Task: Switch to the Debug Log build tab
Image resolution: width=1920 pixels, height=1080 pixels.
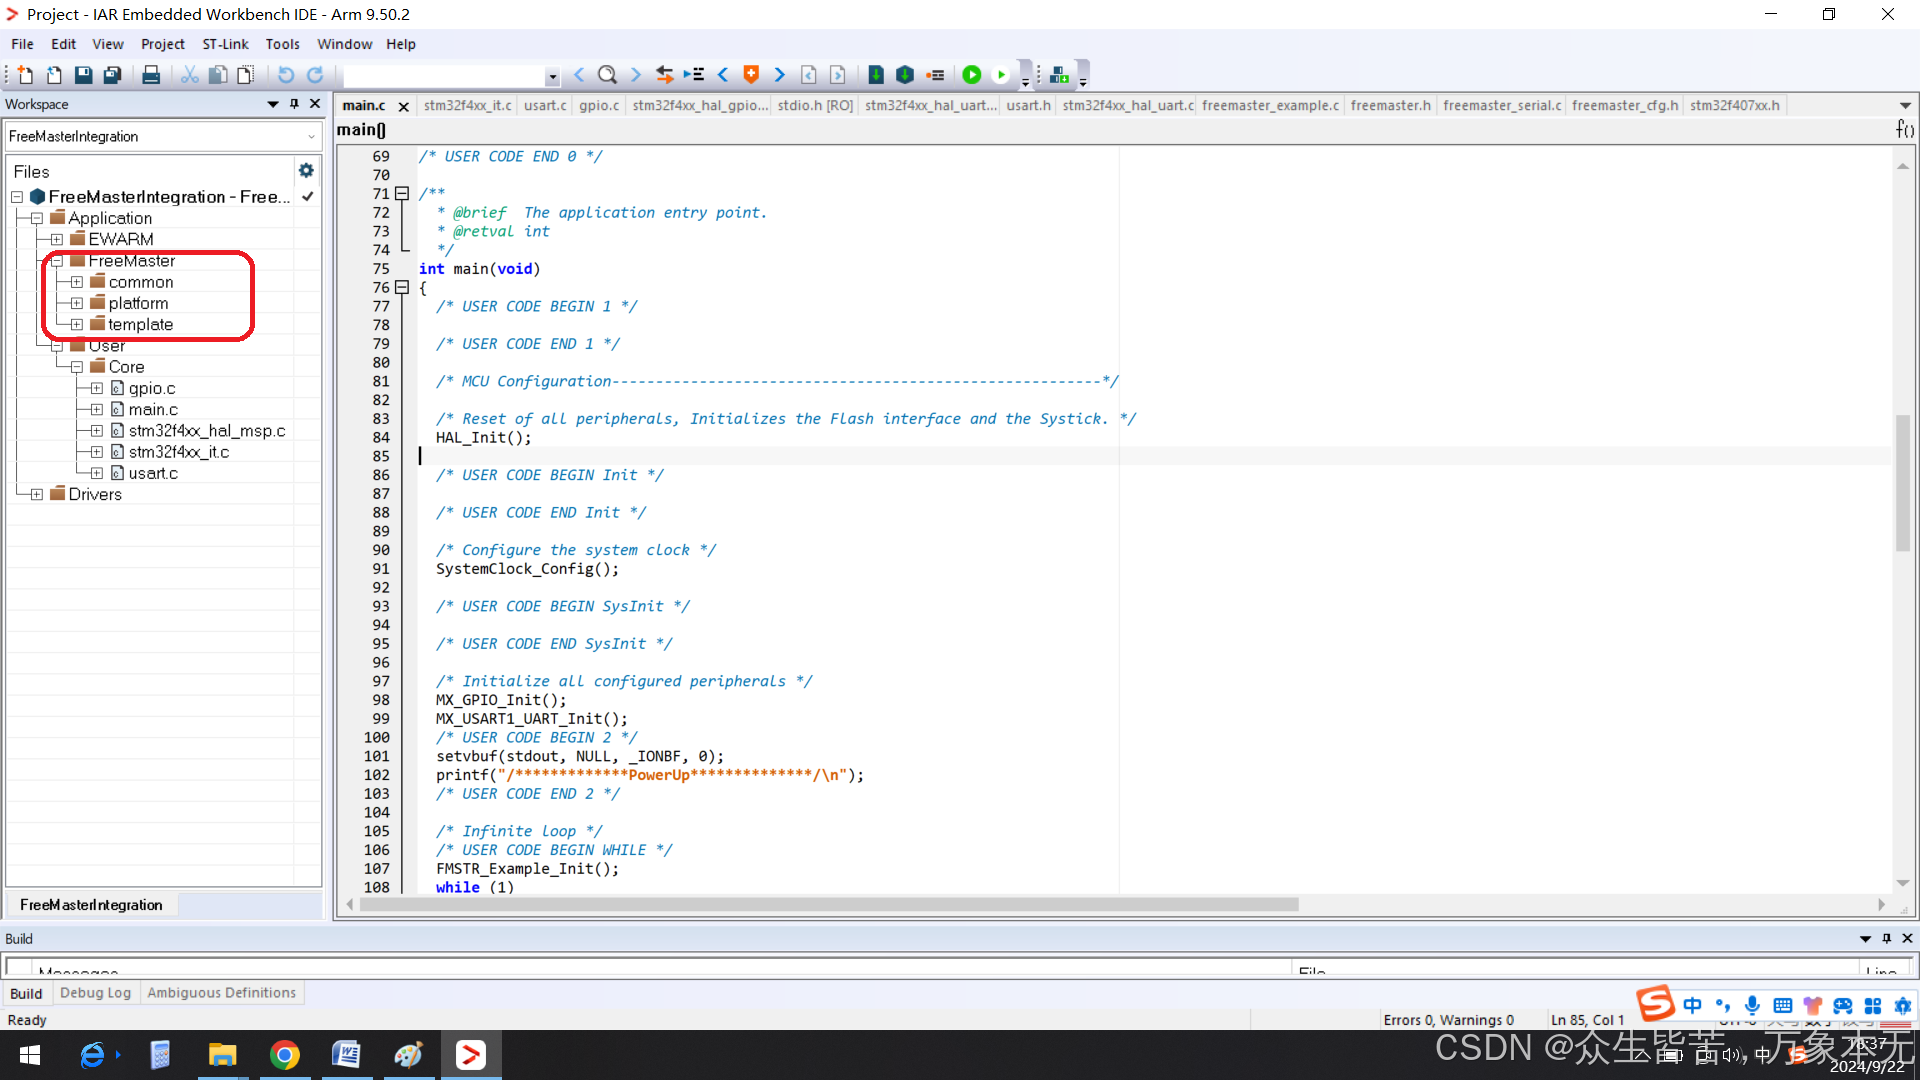Action: [x=95, y=992]
